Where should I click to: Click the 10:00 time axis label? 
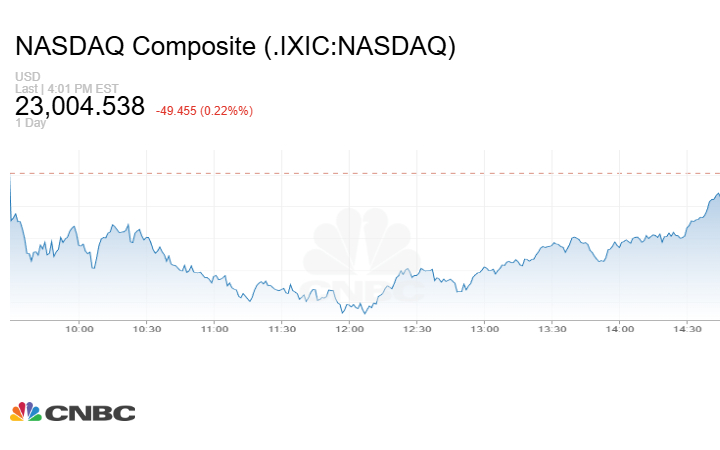(x=79, y=329)
